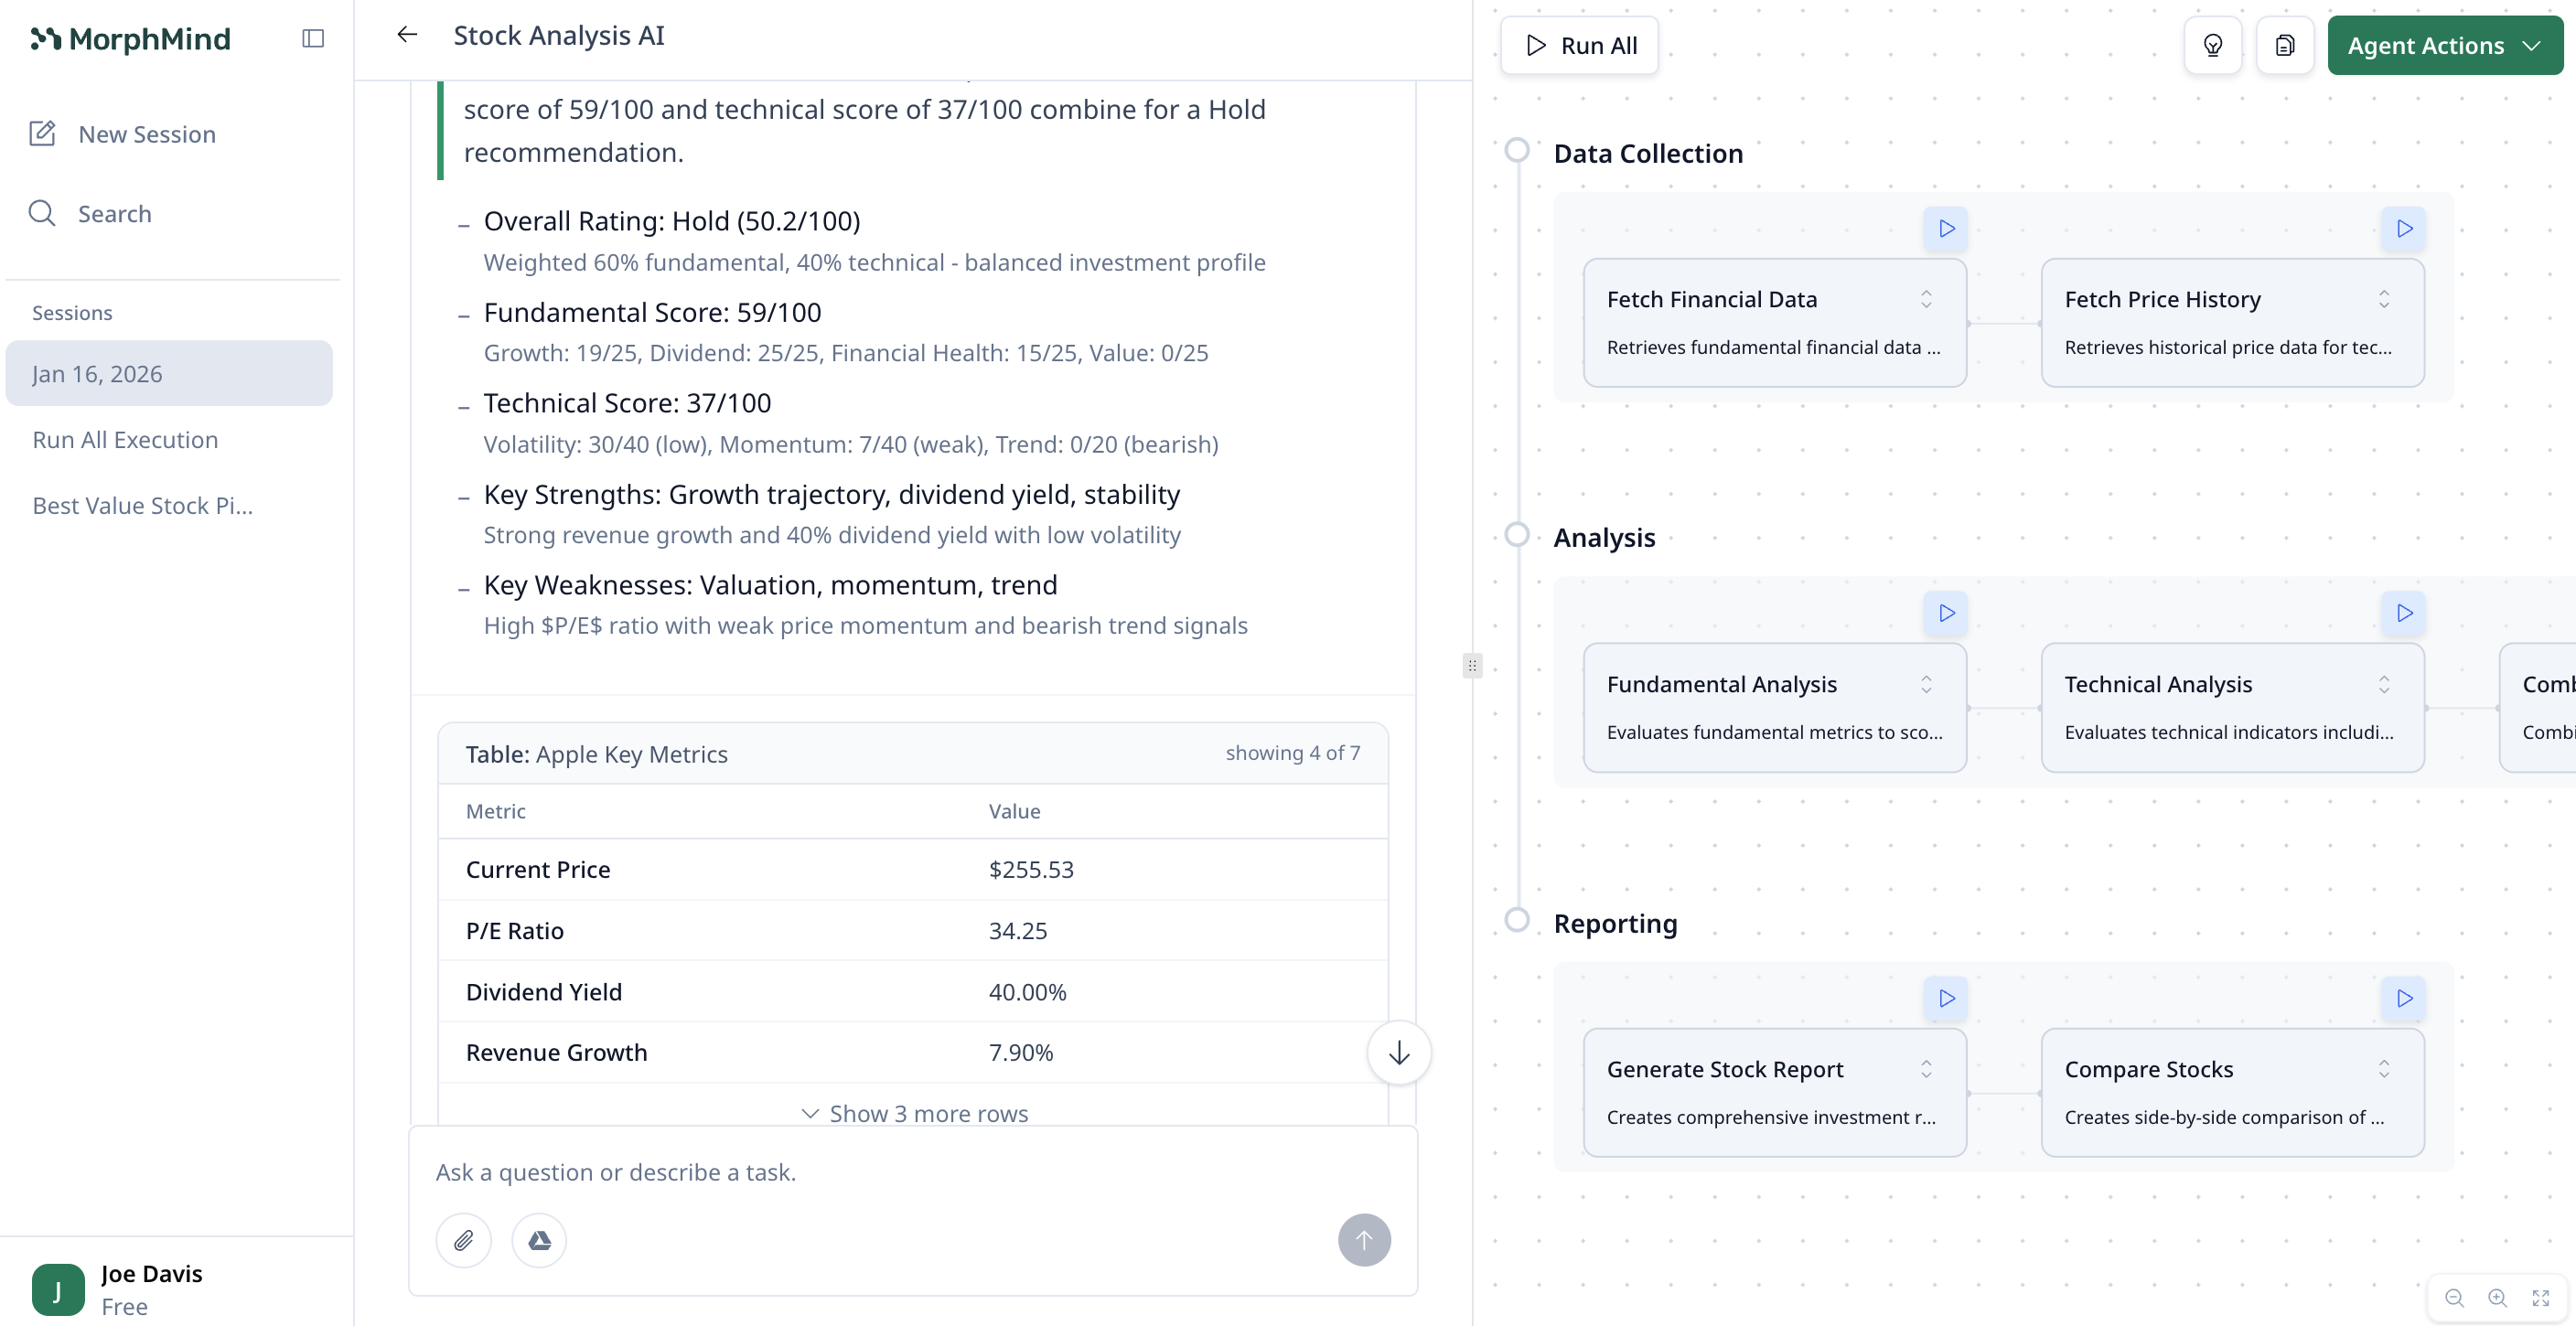The height and width of the screenshot is (1326, 2576).
Task: Open the Run All Execution session
Action: (125, 440)
